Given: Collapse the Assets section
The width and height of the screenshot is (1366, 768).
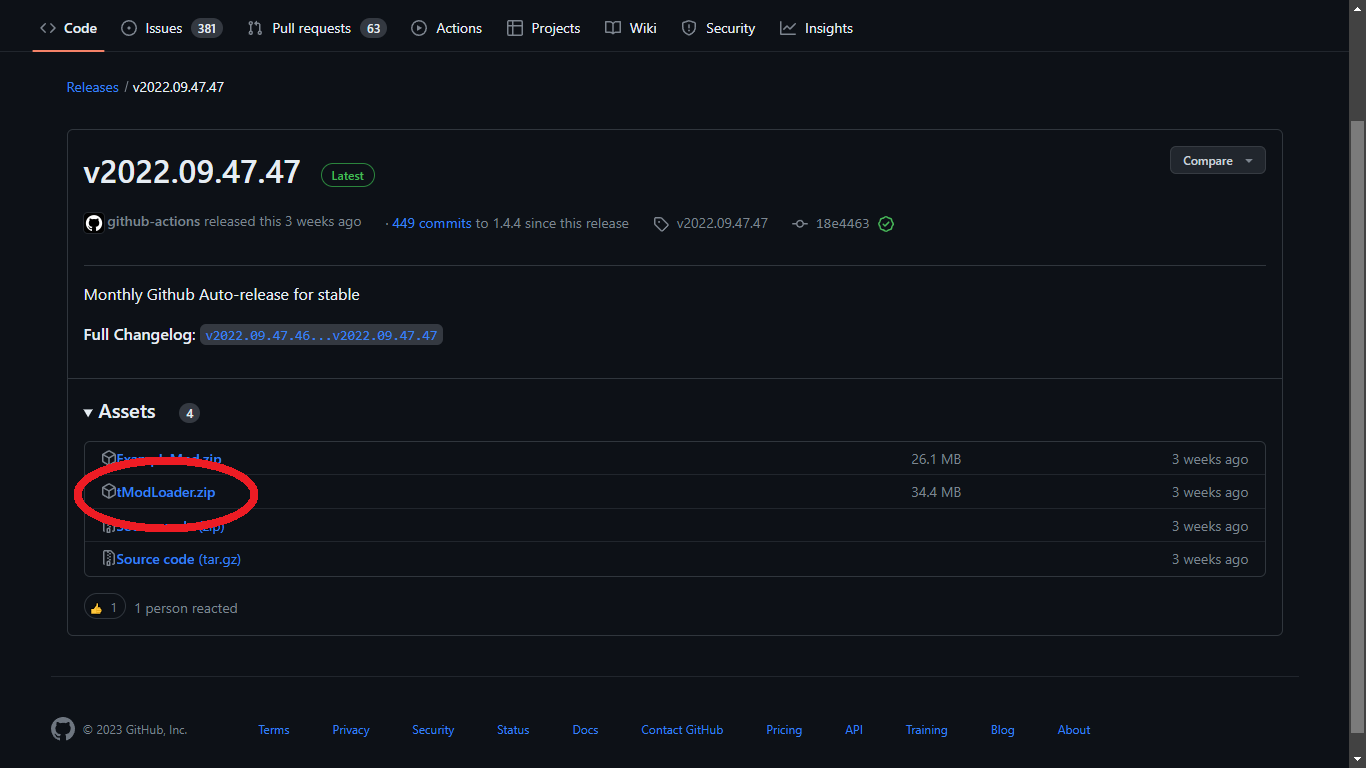Looking at the screenshot, I should point(120,412).
